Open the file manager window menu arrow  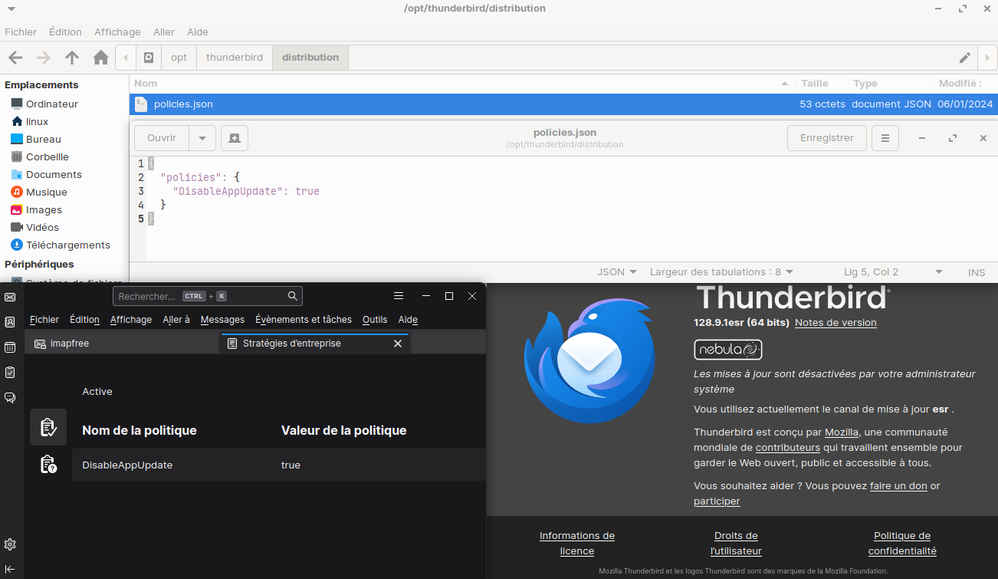click(11, 9)
